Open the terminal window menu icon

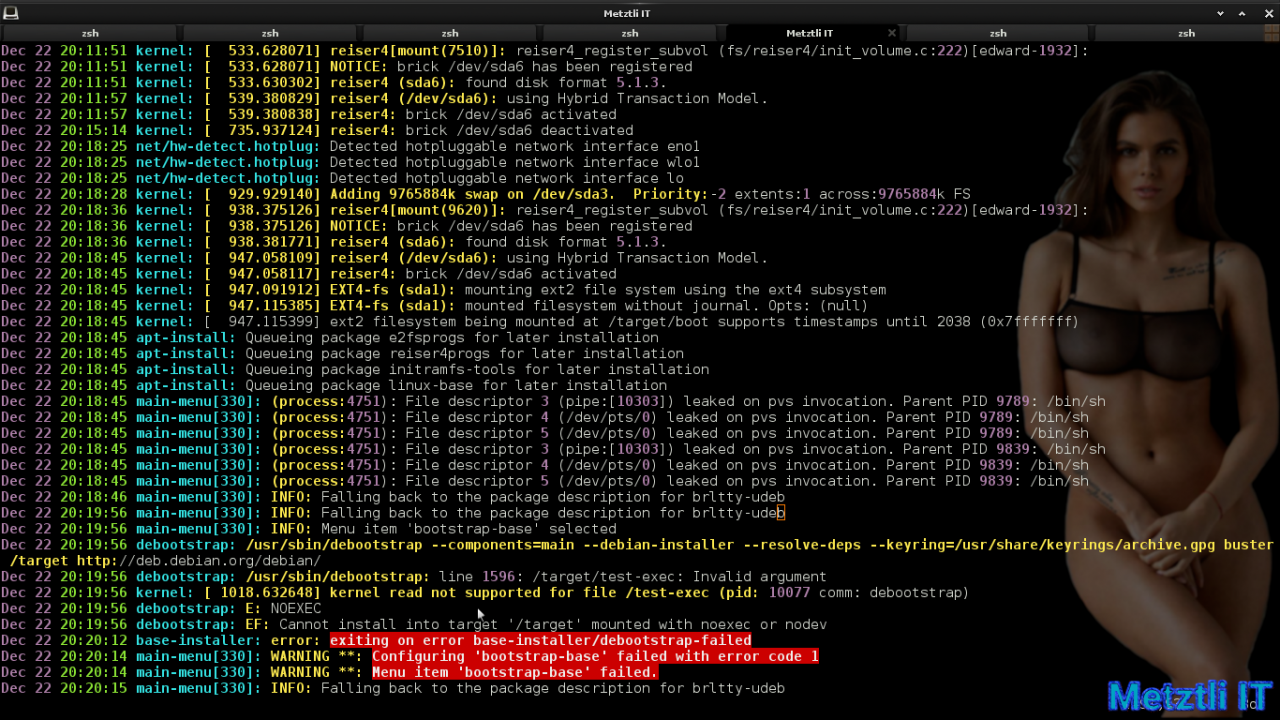coord(9,13)
